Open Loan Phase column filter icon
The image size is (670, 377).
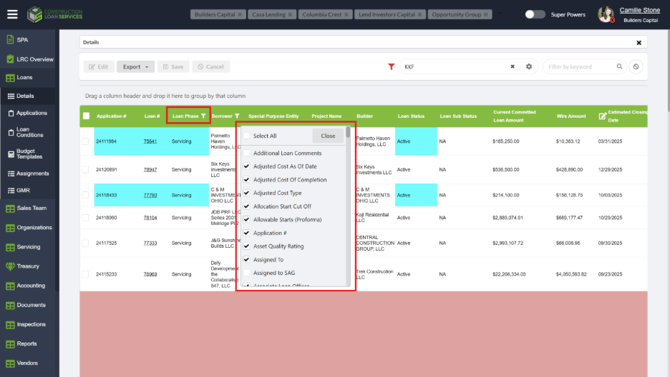203,116
